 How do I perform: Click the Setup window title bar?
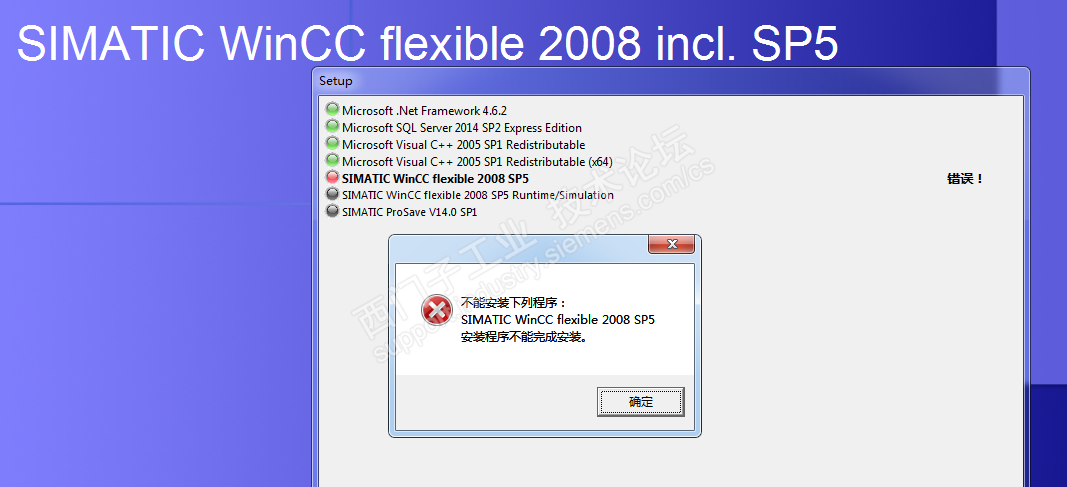click(670, 81)
